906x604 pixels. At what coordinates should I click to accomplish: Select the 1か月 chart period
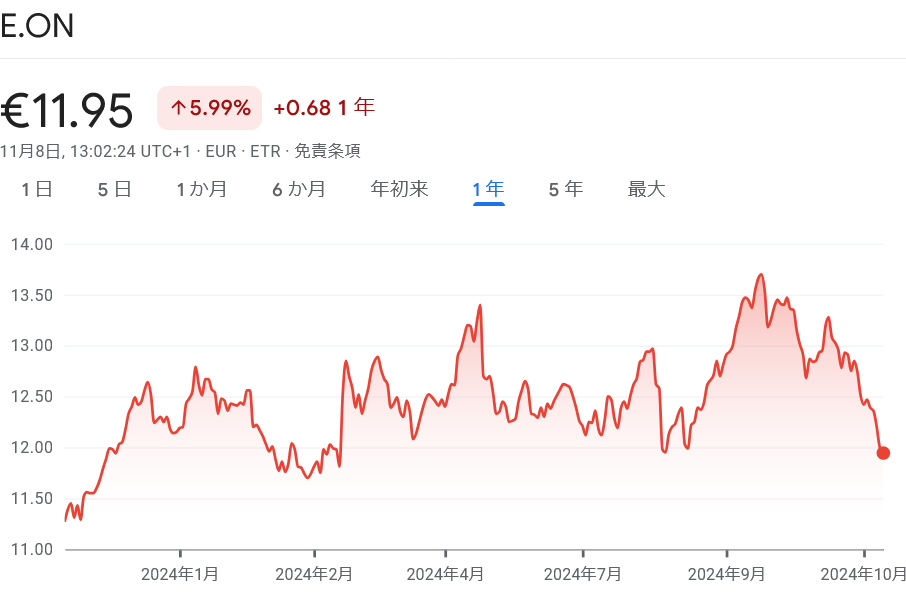[201, 188]
